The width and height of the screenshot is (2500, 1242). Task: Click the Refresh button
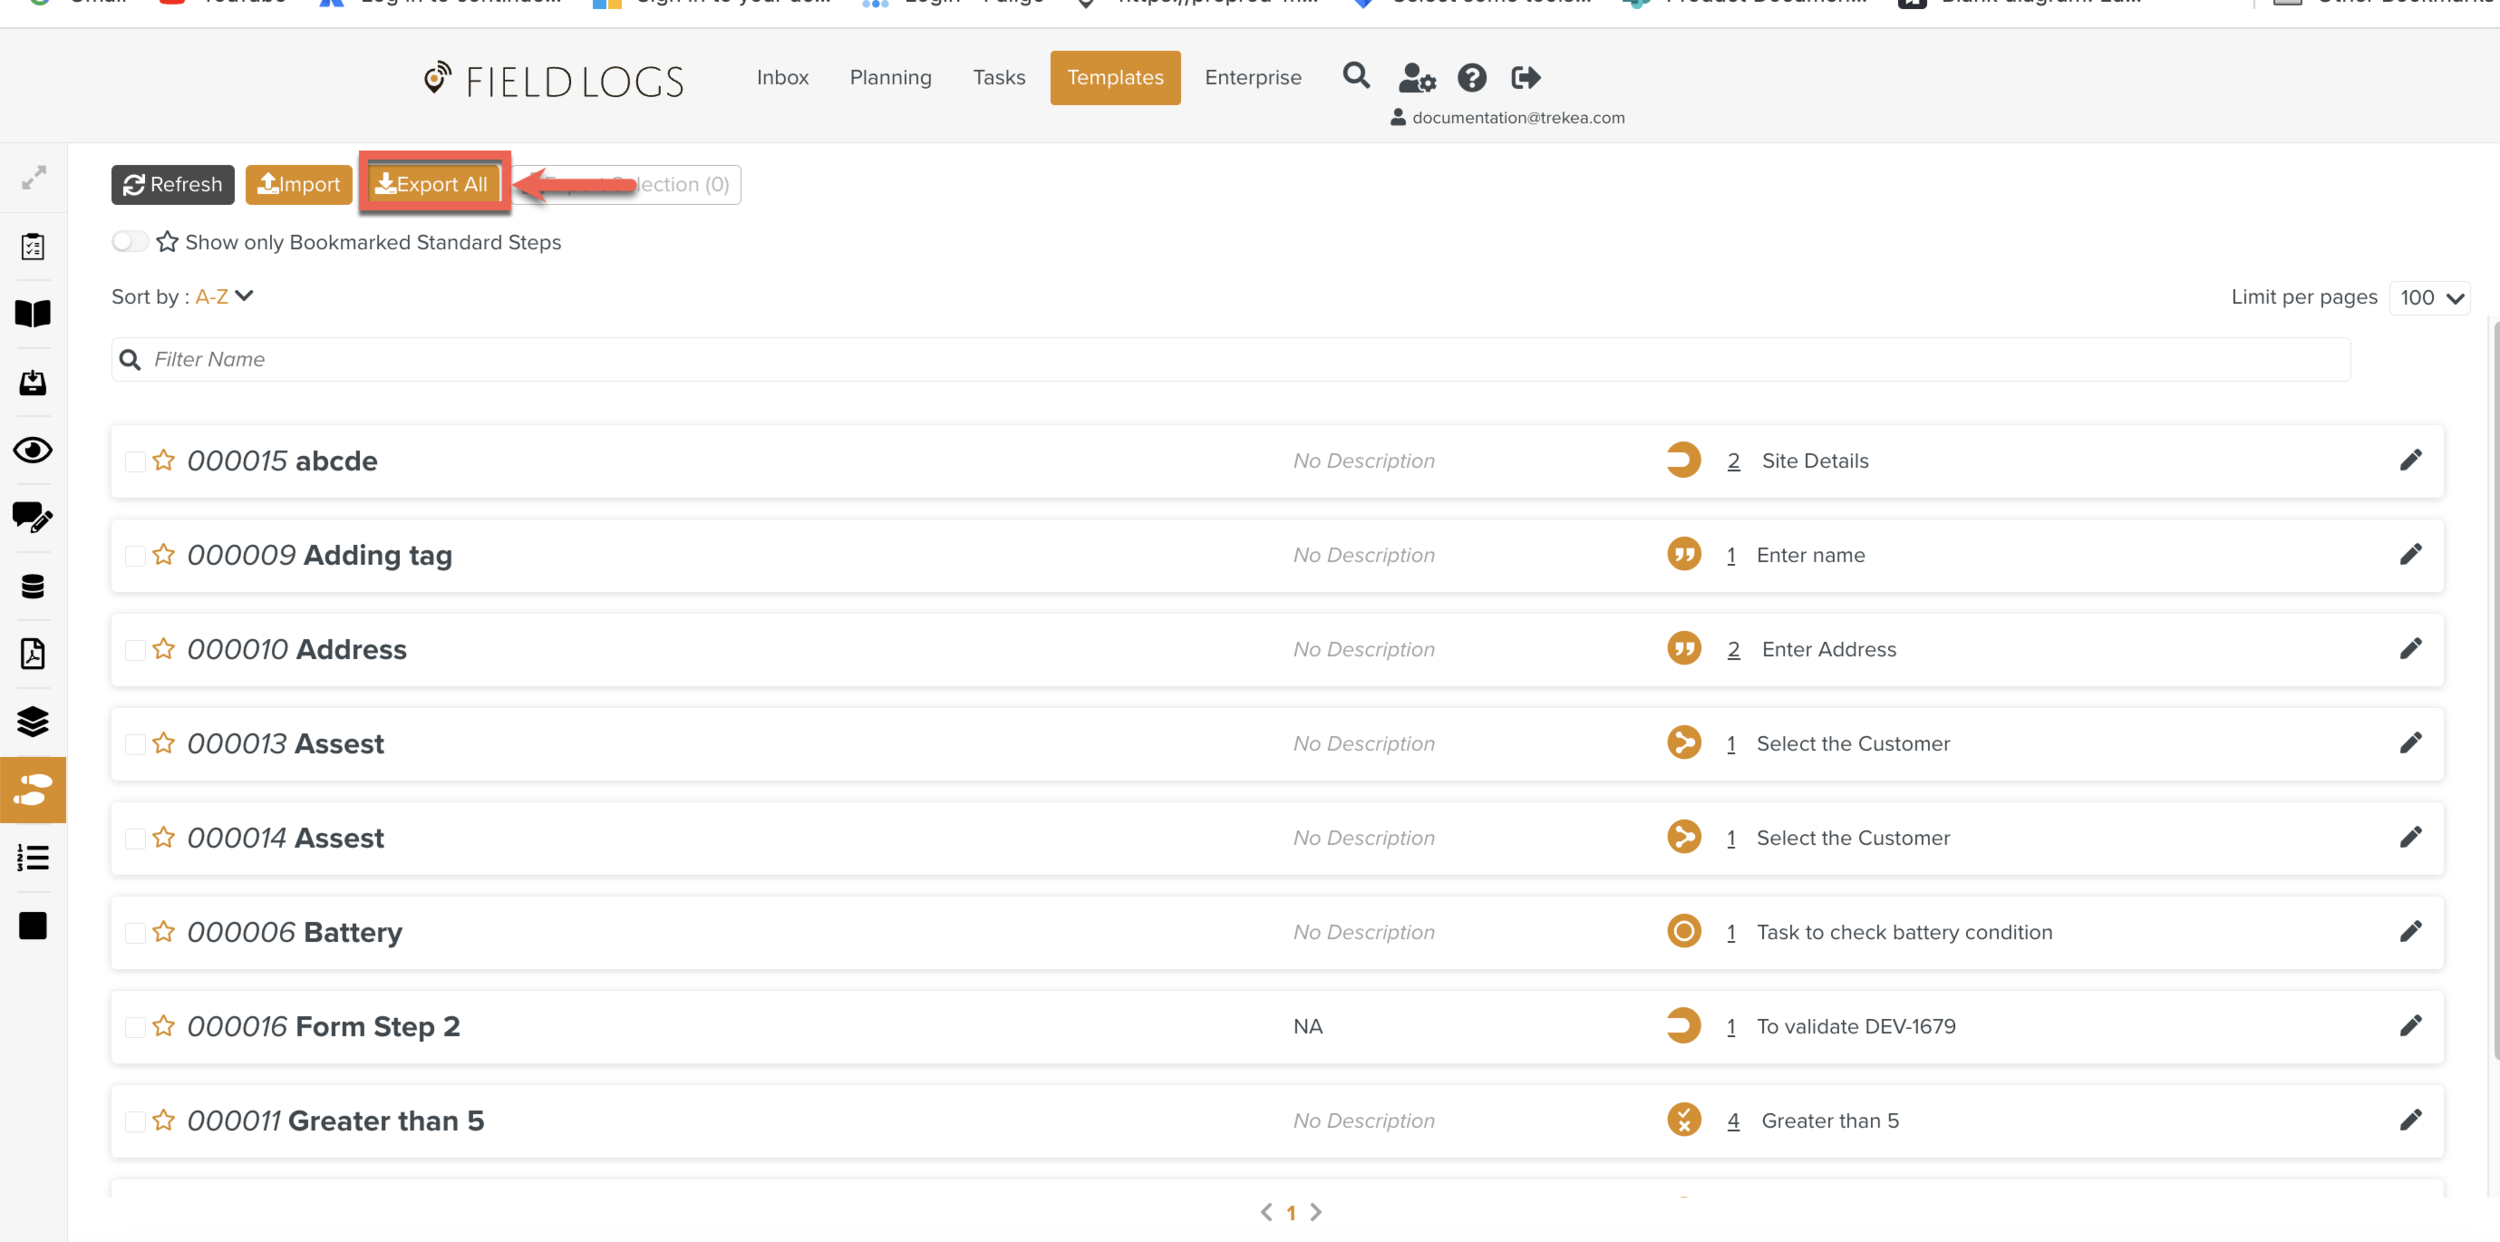173,184
